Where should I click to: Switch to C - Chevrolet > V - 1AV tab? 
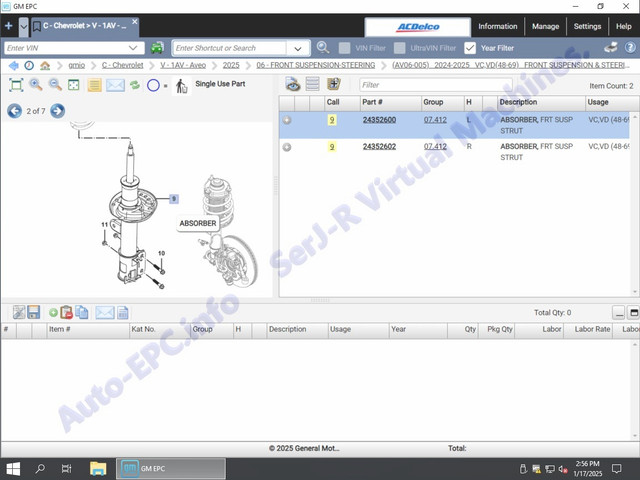coord(84,26)
